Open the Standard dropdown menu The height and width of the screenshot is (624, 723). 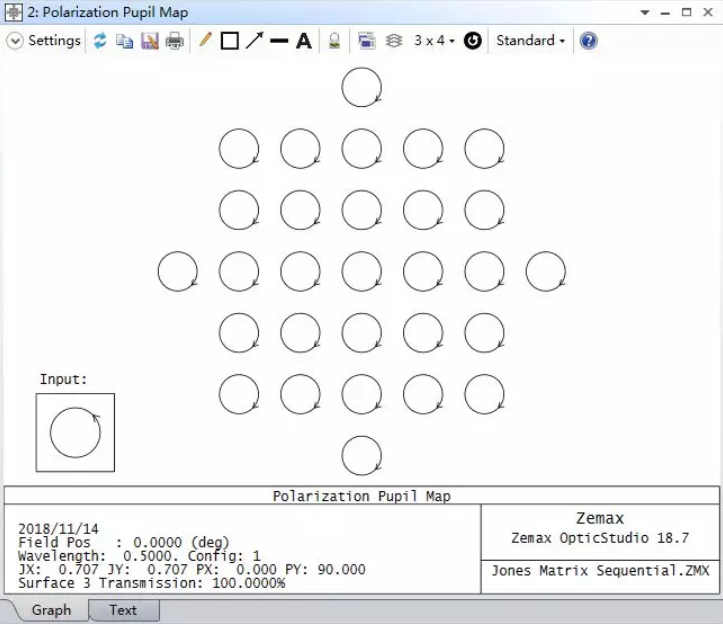530,41
